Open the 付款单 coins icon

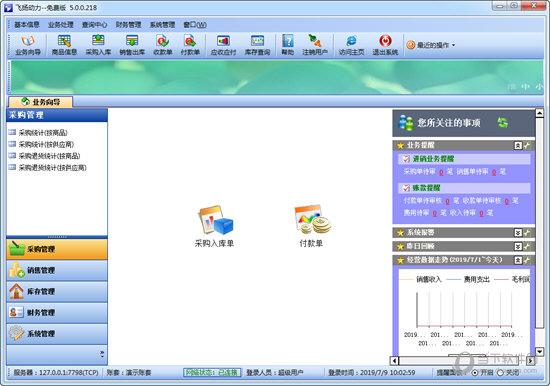pos(311,226)
